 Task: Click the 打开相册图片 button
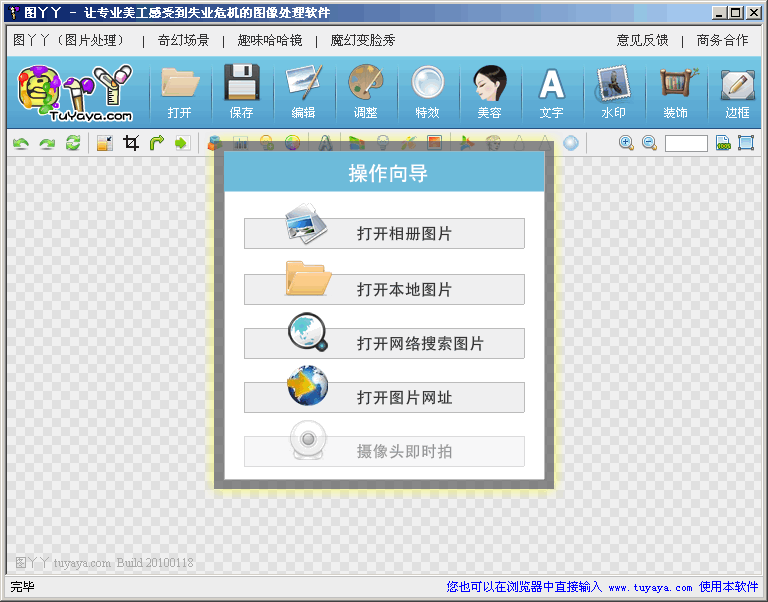coord(384,234)
